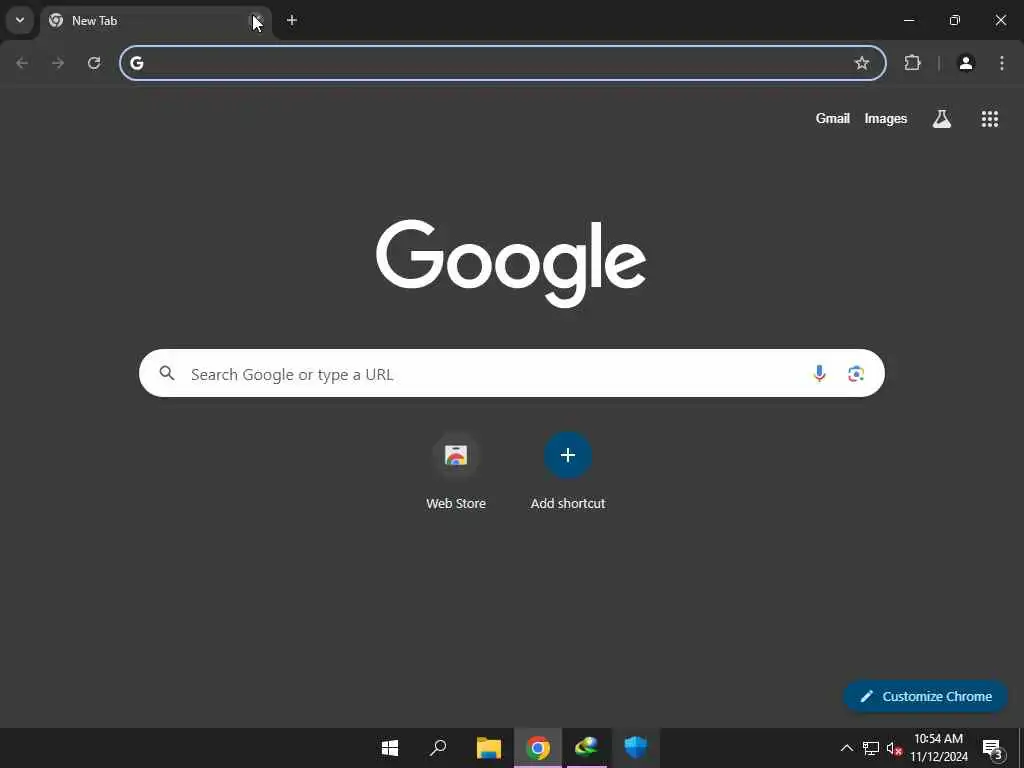Open Chrome's three-dot menu
This screenshot has height=768, width=1024.
(x=1002, y=63)
